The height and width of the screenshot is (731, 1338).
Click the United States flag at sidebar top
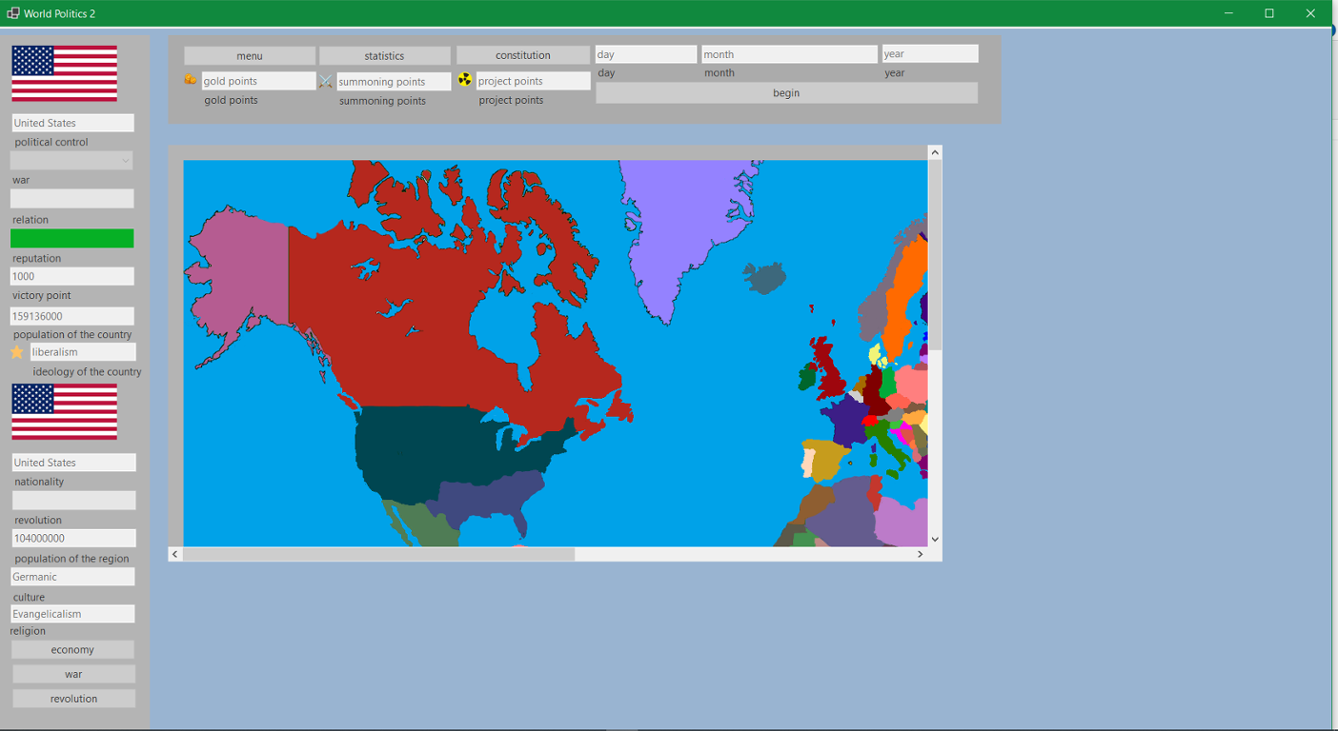tap(64, 72)
